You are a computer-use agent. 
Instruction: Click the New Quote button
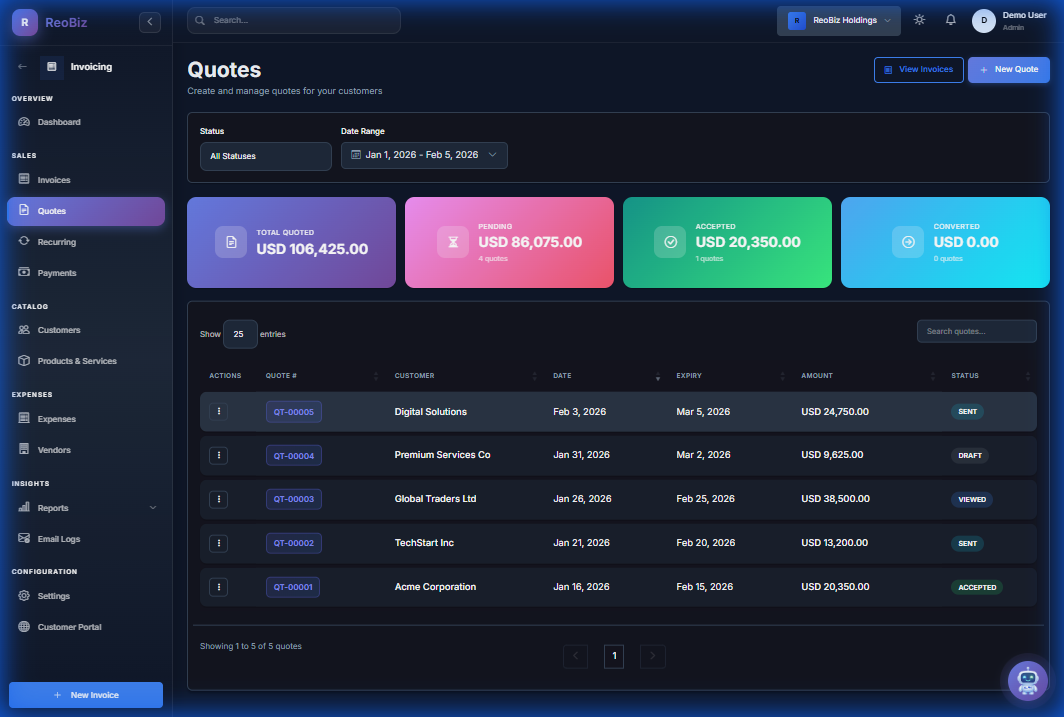tap(1008, 69)
